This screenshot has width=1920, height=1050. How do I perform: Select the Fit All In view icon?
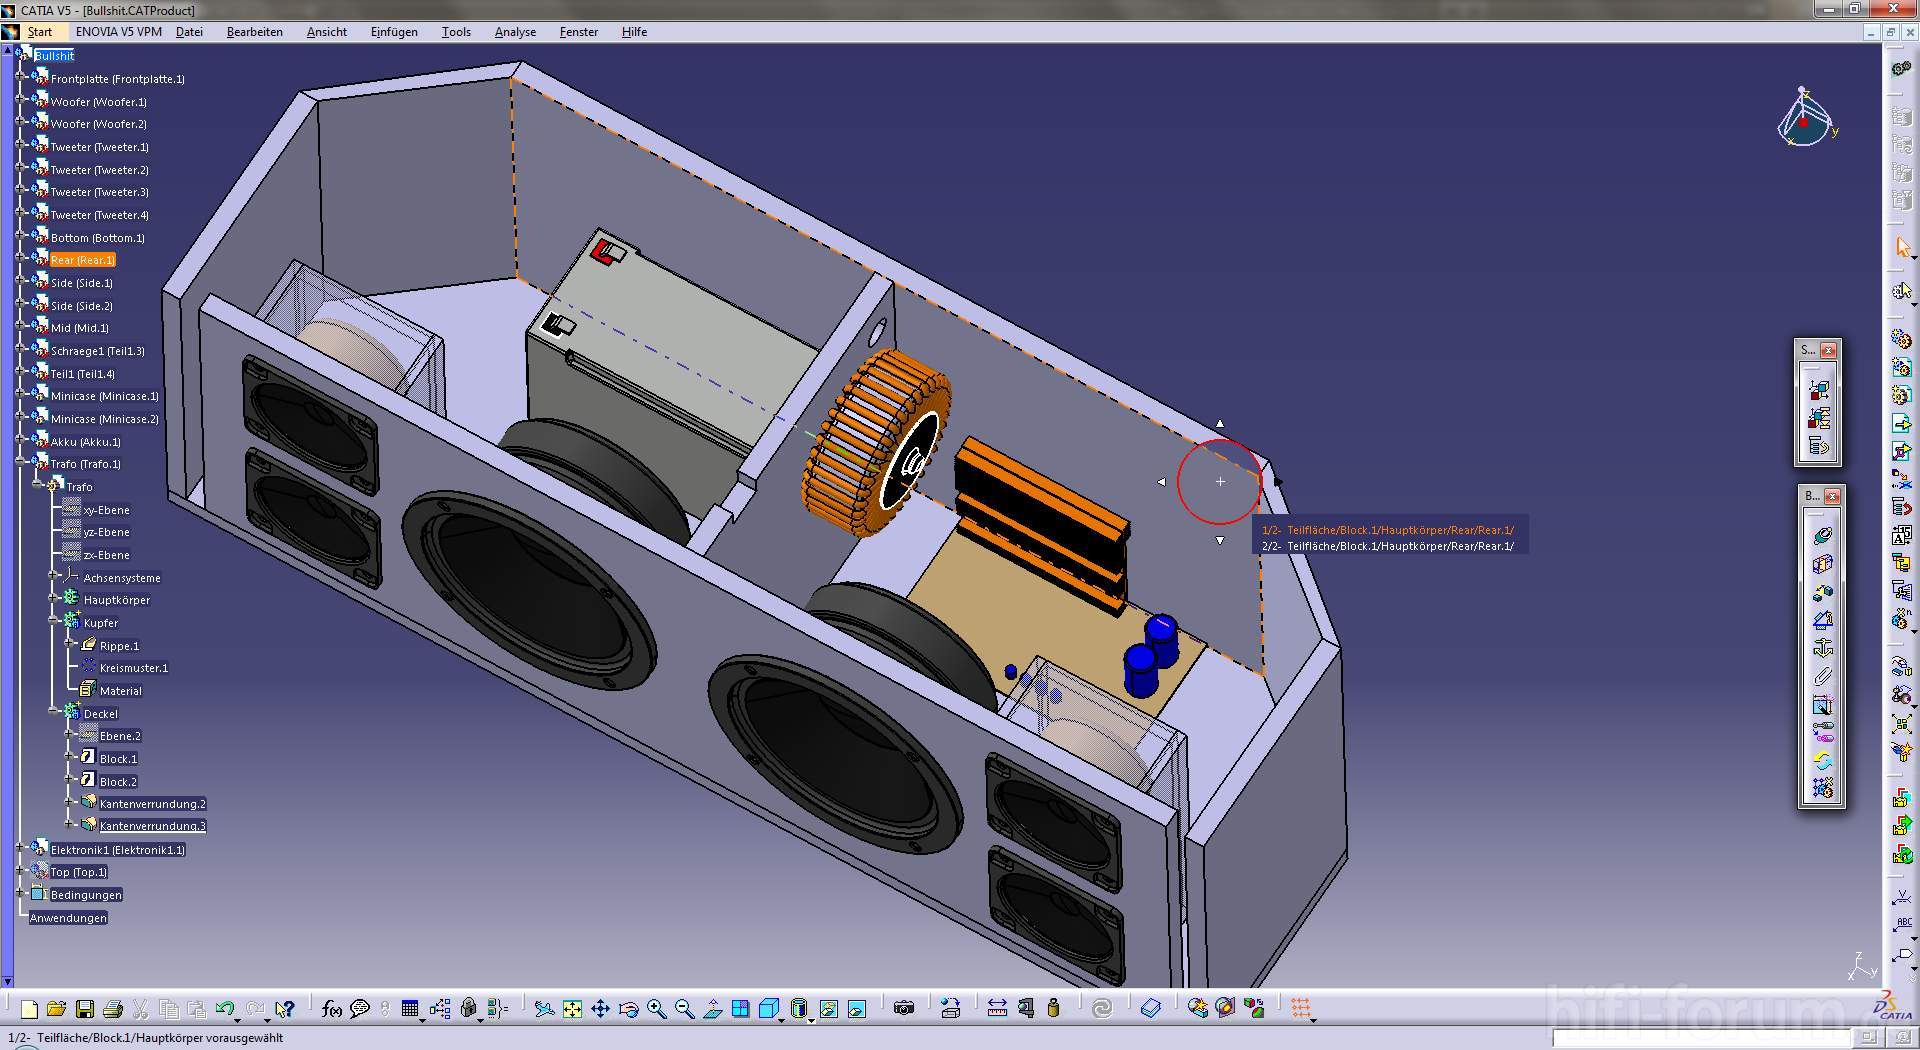click(x=572, y=1009)
